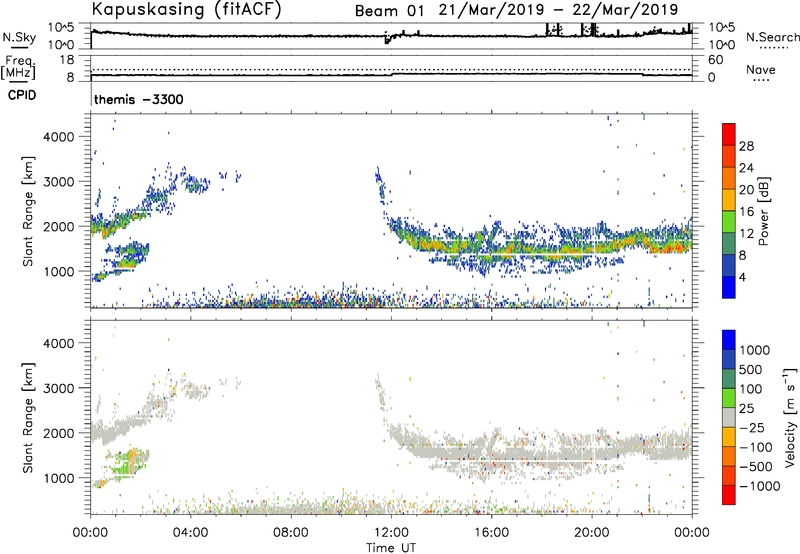Click the '28' tick on the power colorbar
The image size is (800, 554).
[746, 146]
